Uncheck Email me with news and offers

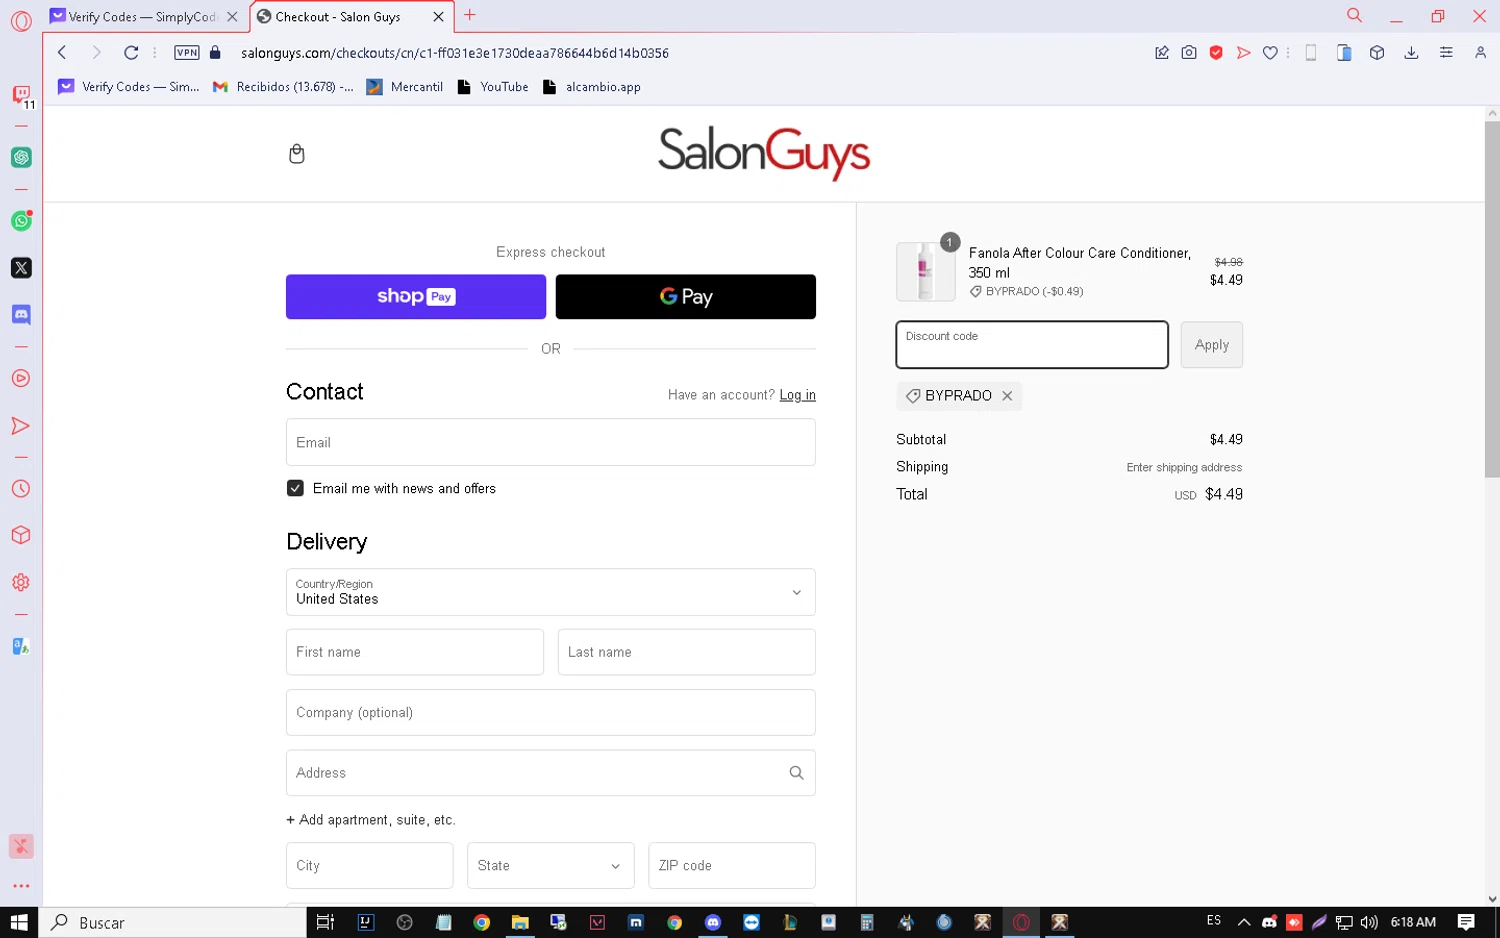pyautogui.click(x=295, y=488)
